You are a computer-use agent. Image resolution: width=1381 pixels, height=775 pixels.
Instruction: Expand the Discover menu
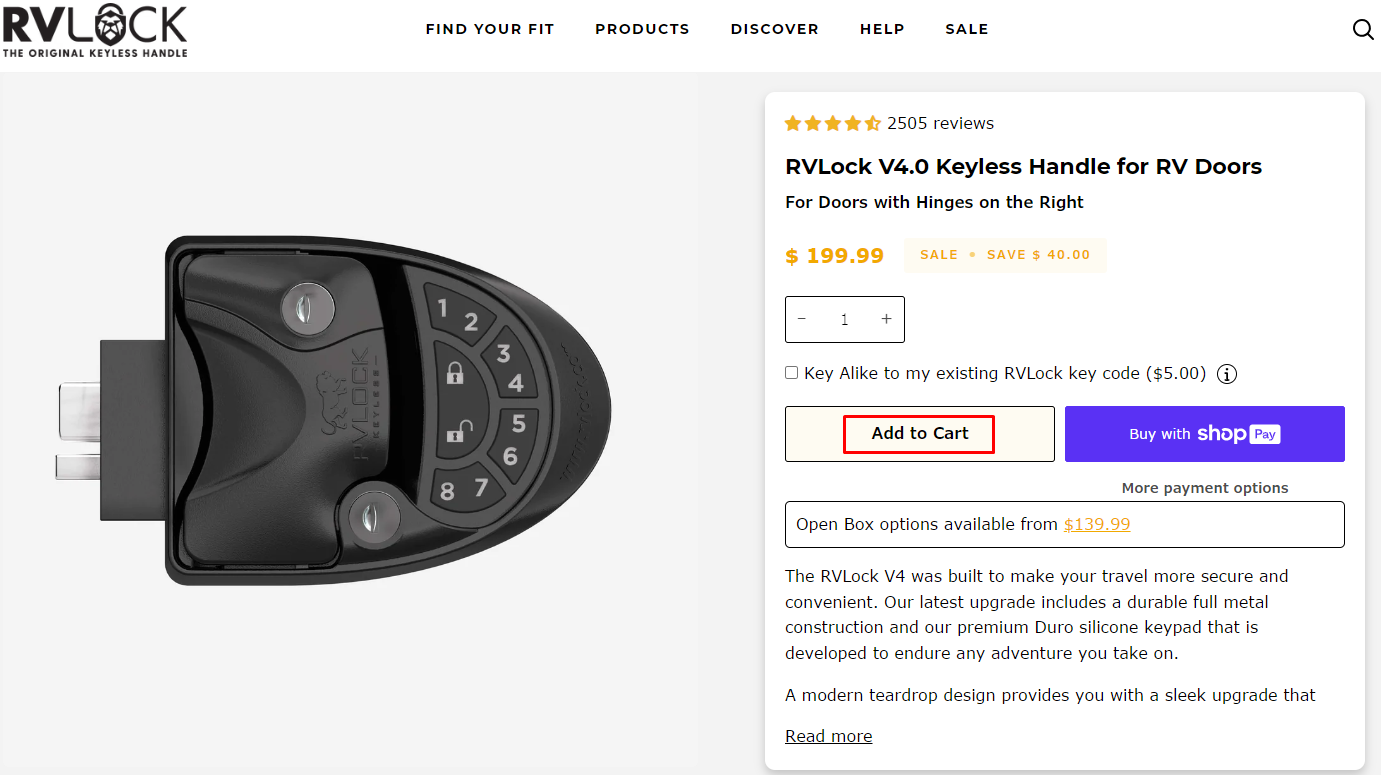pyautogui.click(x=774, y=29)
